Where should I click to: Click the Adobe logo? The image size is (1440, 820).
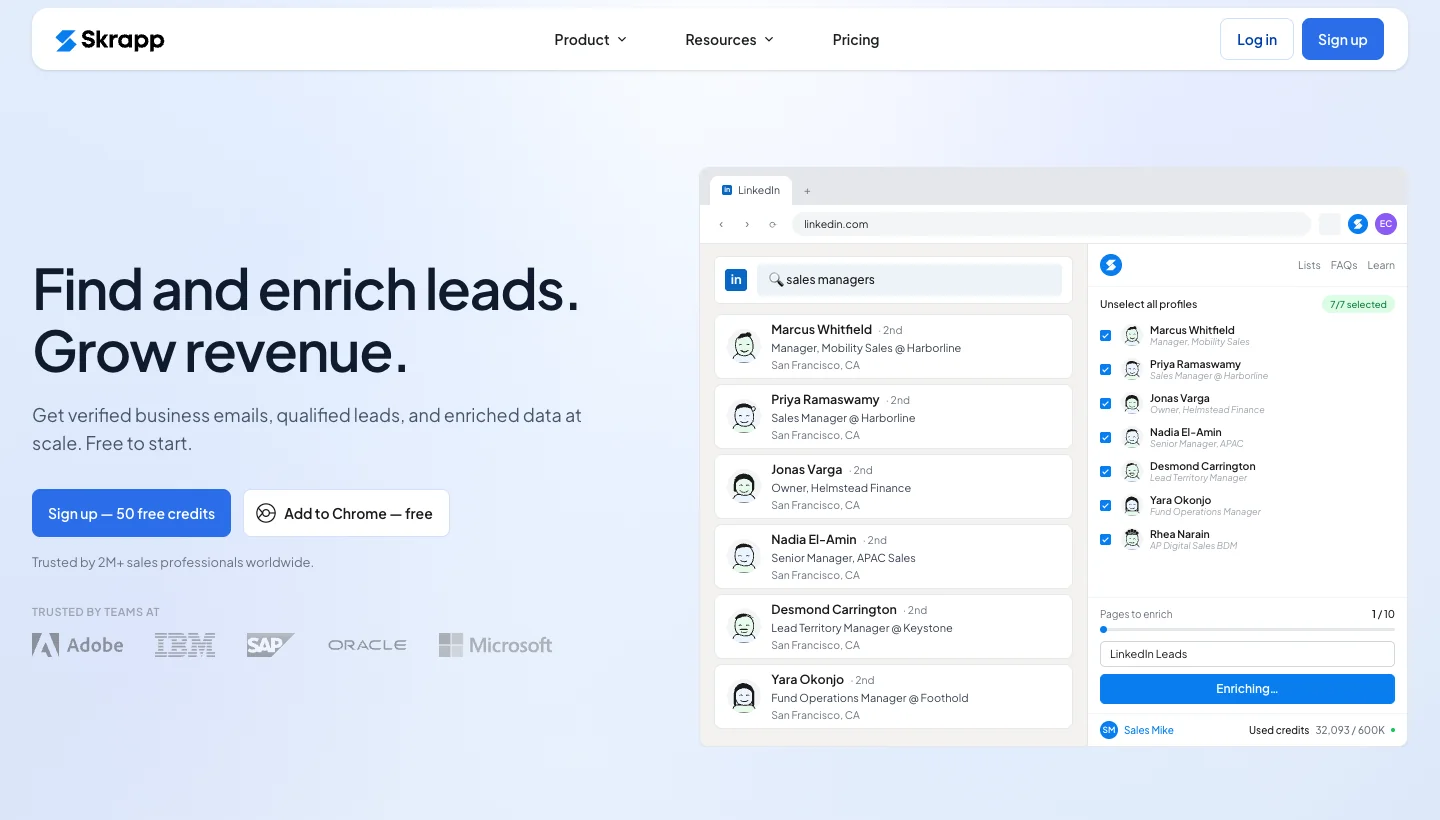(x=78, y=645)
